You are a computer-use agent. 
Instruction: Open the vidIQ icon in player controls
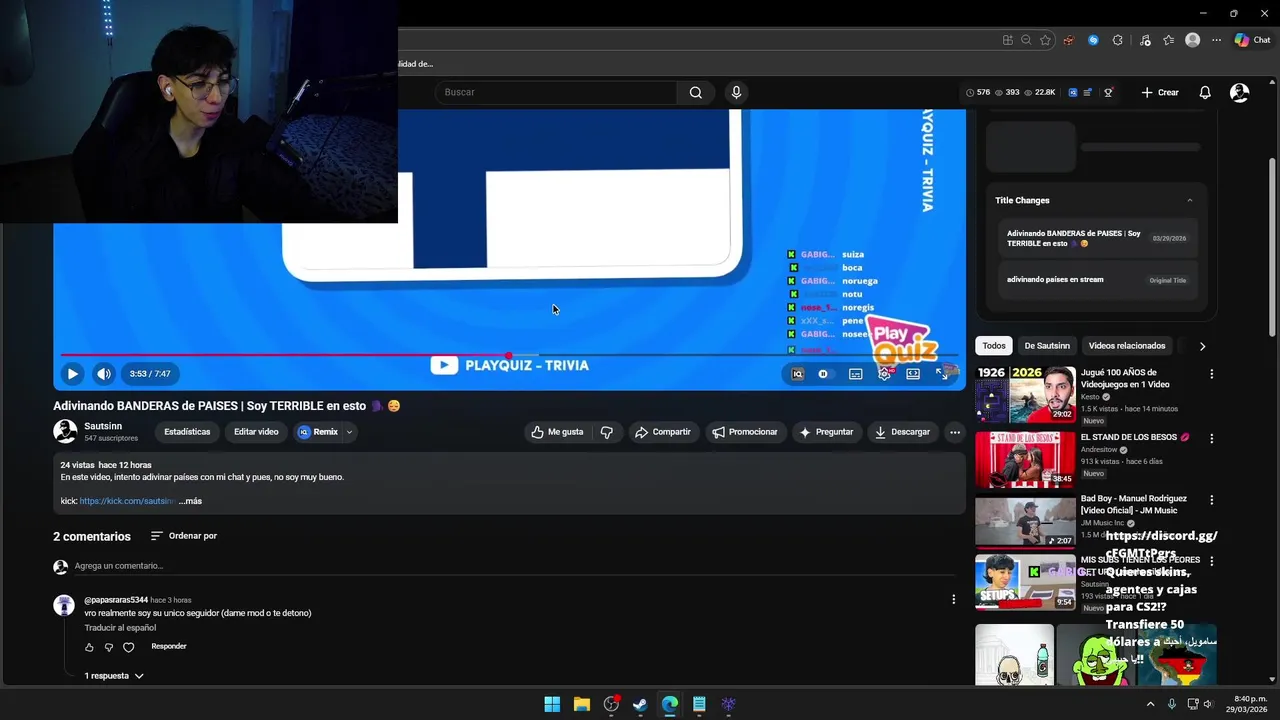click(797, 374)
